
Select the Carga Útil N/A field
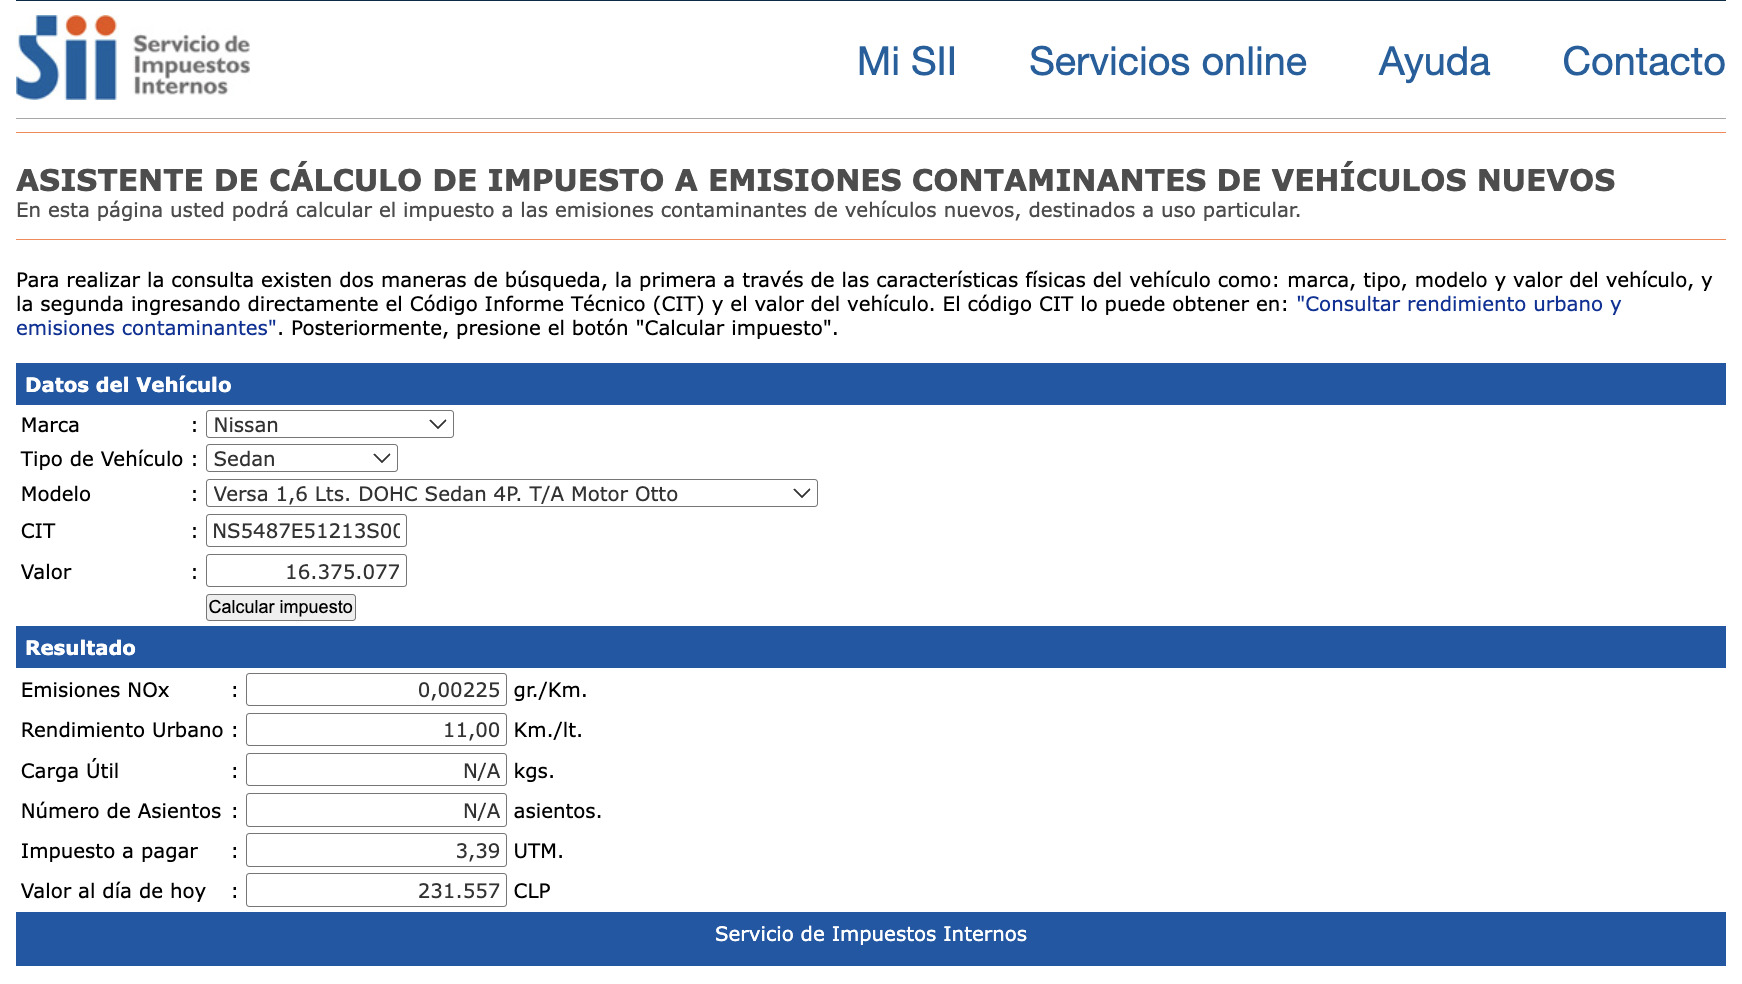click(x=375, y=770)
